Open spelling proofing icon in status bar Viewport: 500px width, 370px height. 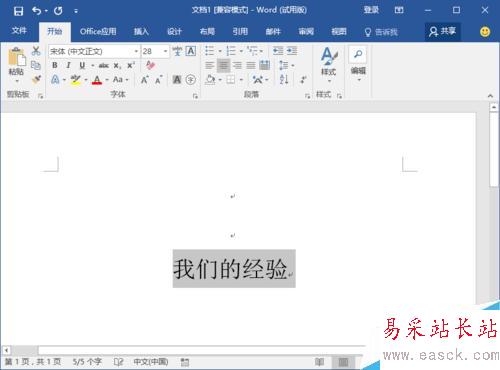[118, 362]
